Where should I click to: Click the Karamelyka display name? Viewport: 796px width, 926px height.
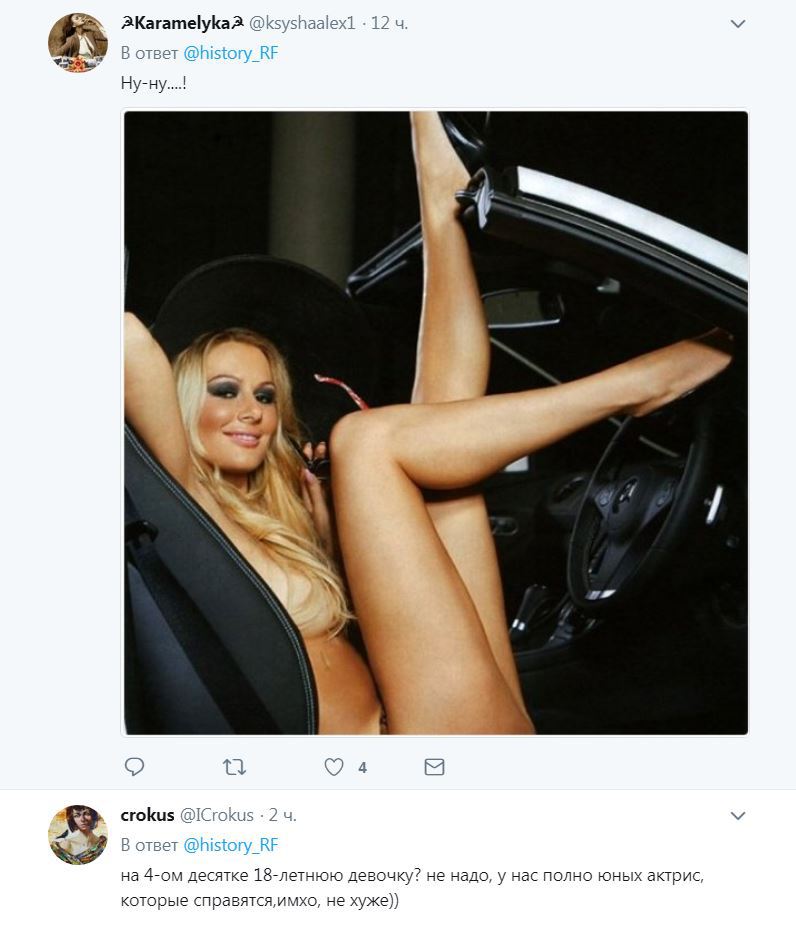(x=182, y=23)
